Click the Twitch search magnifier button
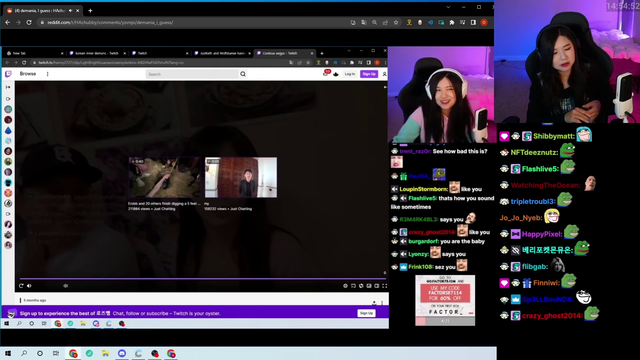The width and height of the screenshot is (640, 360). pyautogui.click(x=243, y=74)
